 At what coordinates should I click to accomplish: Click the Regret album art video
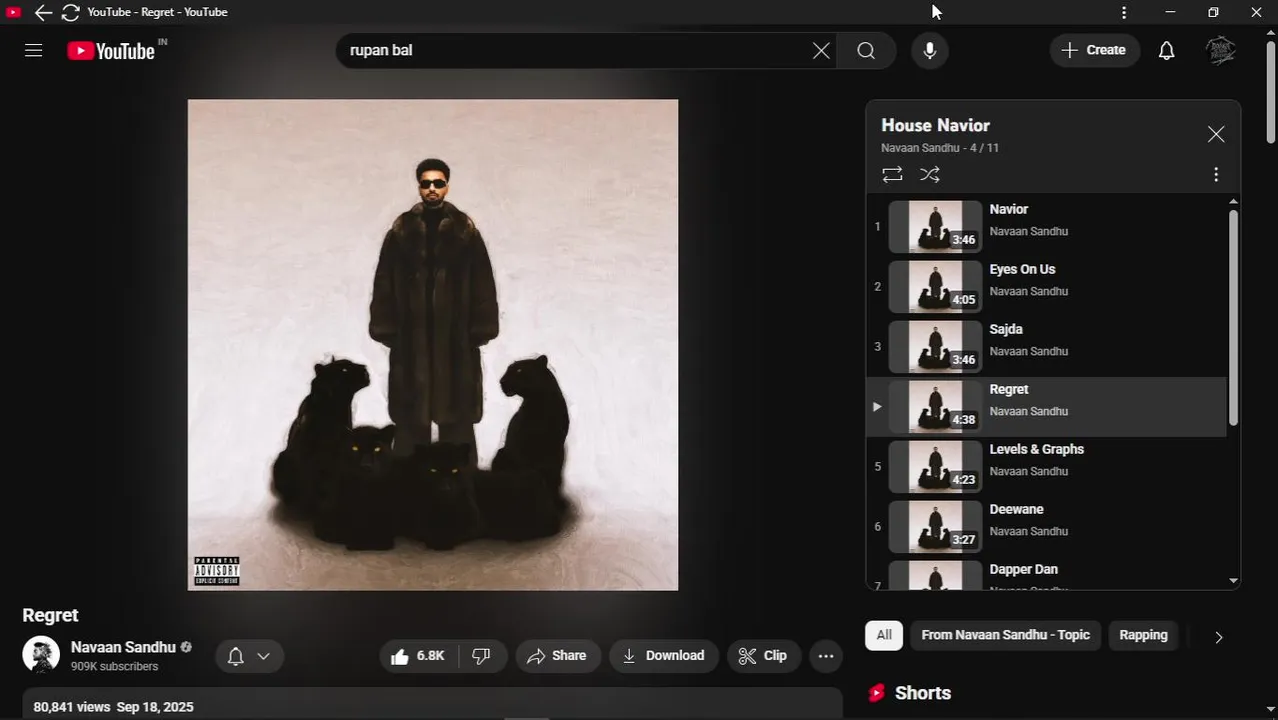pyautogui.click(x=433, y=345)
